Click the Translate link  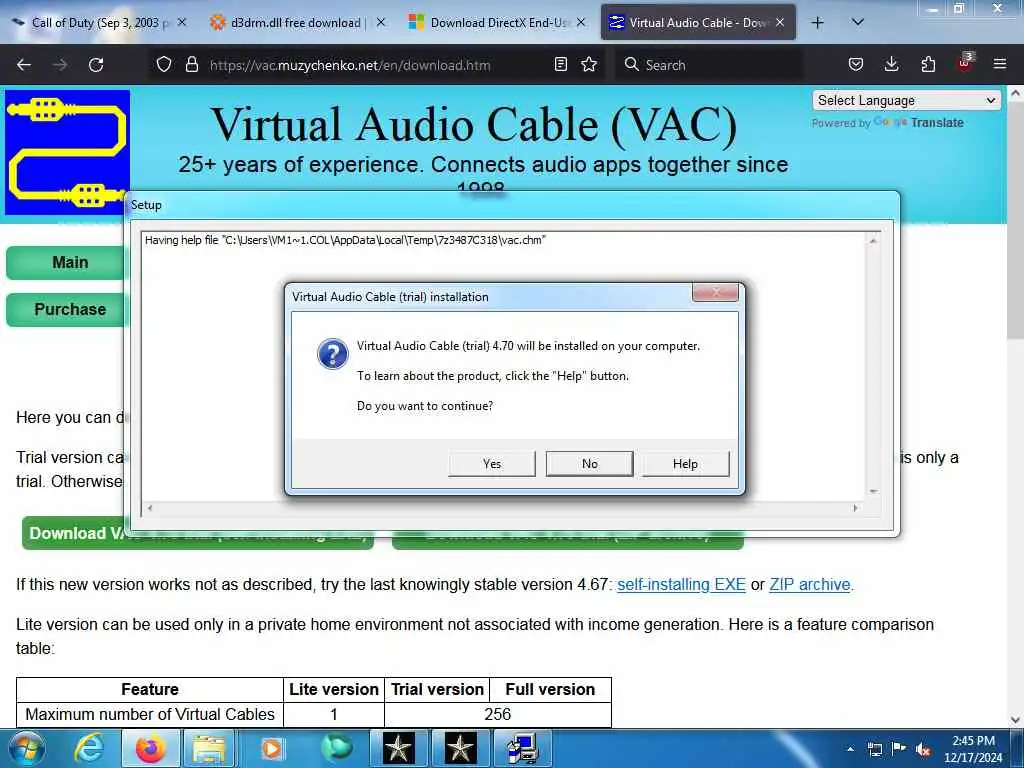pos(936,123)
